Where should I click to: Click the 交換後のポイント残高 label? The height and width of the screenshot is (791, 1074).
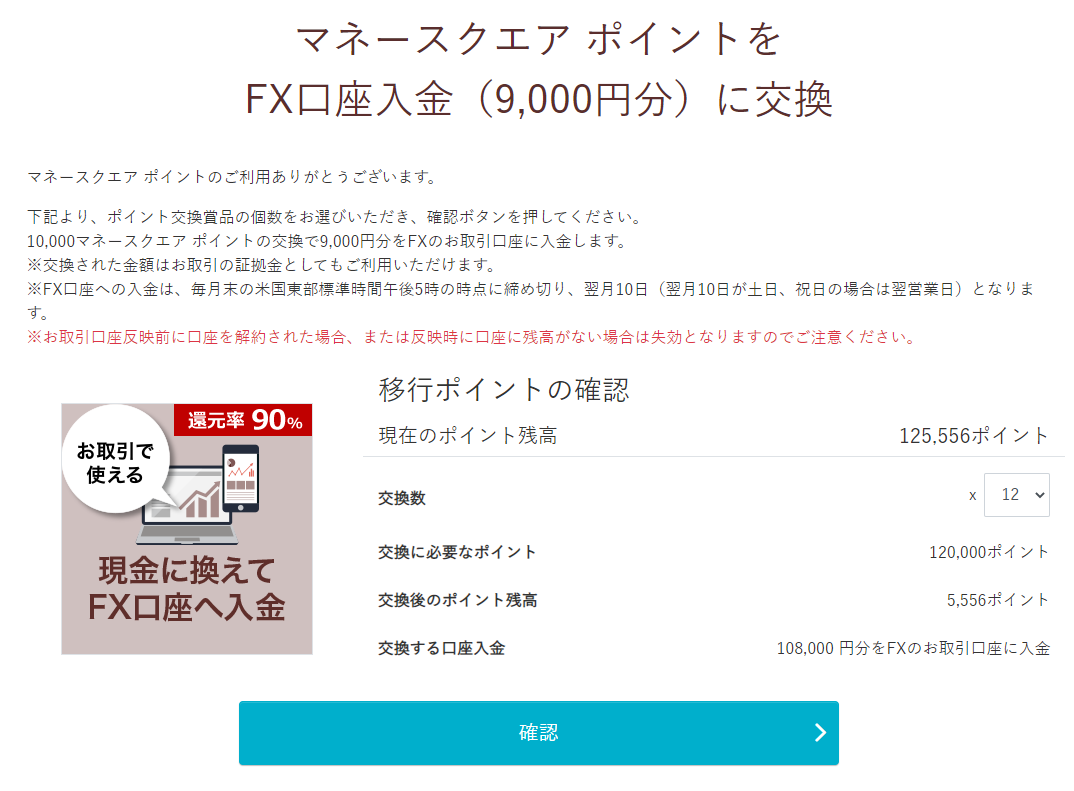tap(458, 600)
